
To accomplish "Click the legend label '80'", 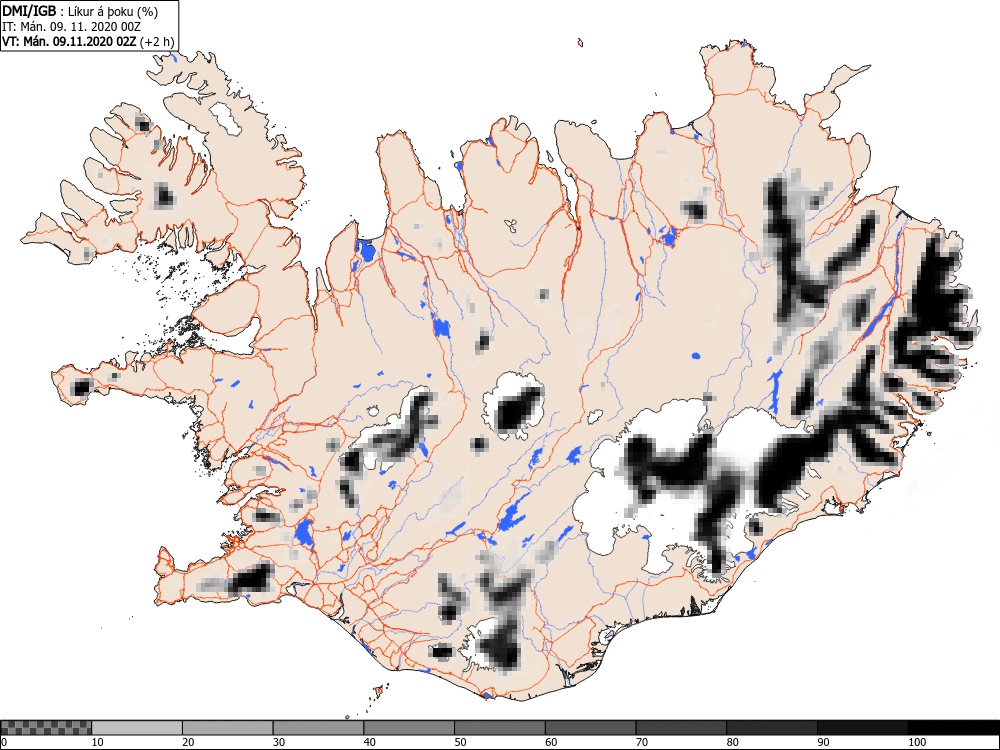I will tap(732, 742).
